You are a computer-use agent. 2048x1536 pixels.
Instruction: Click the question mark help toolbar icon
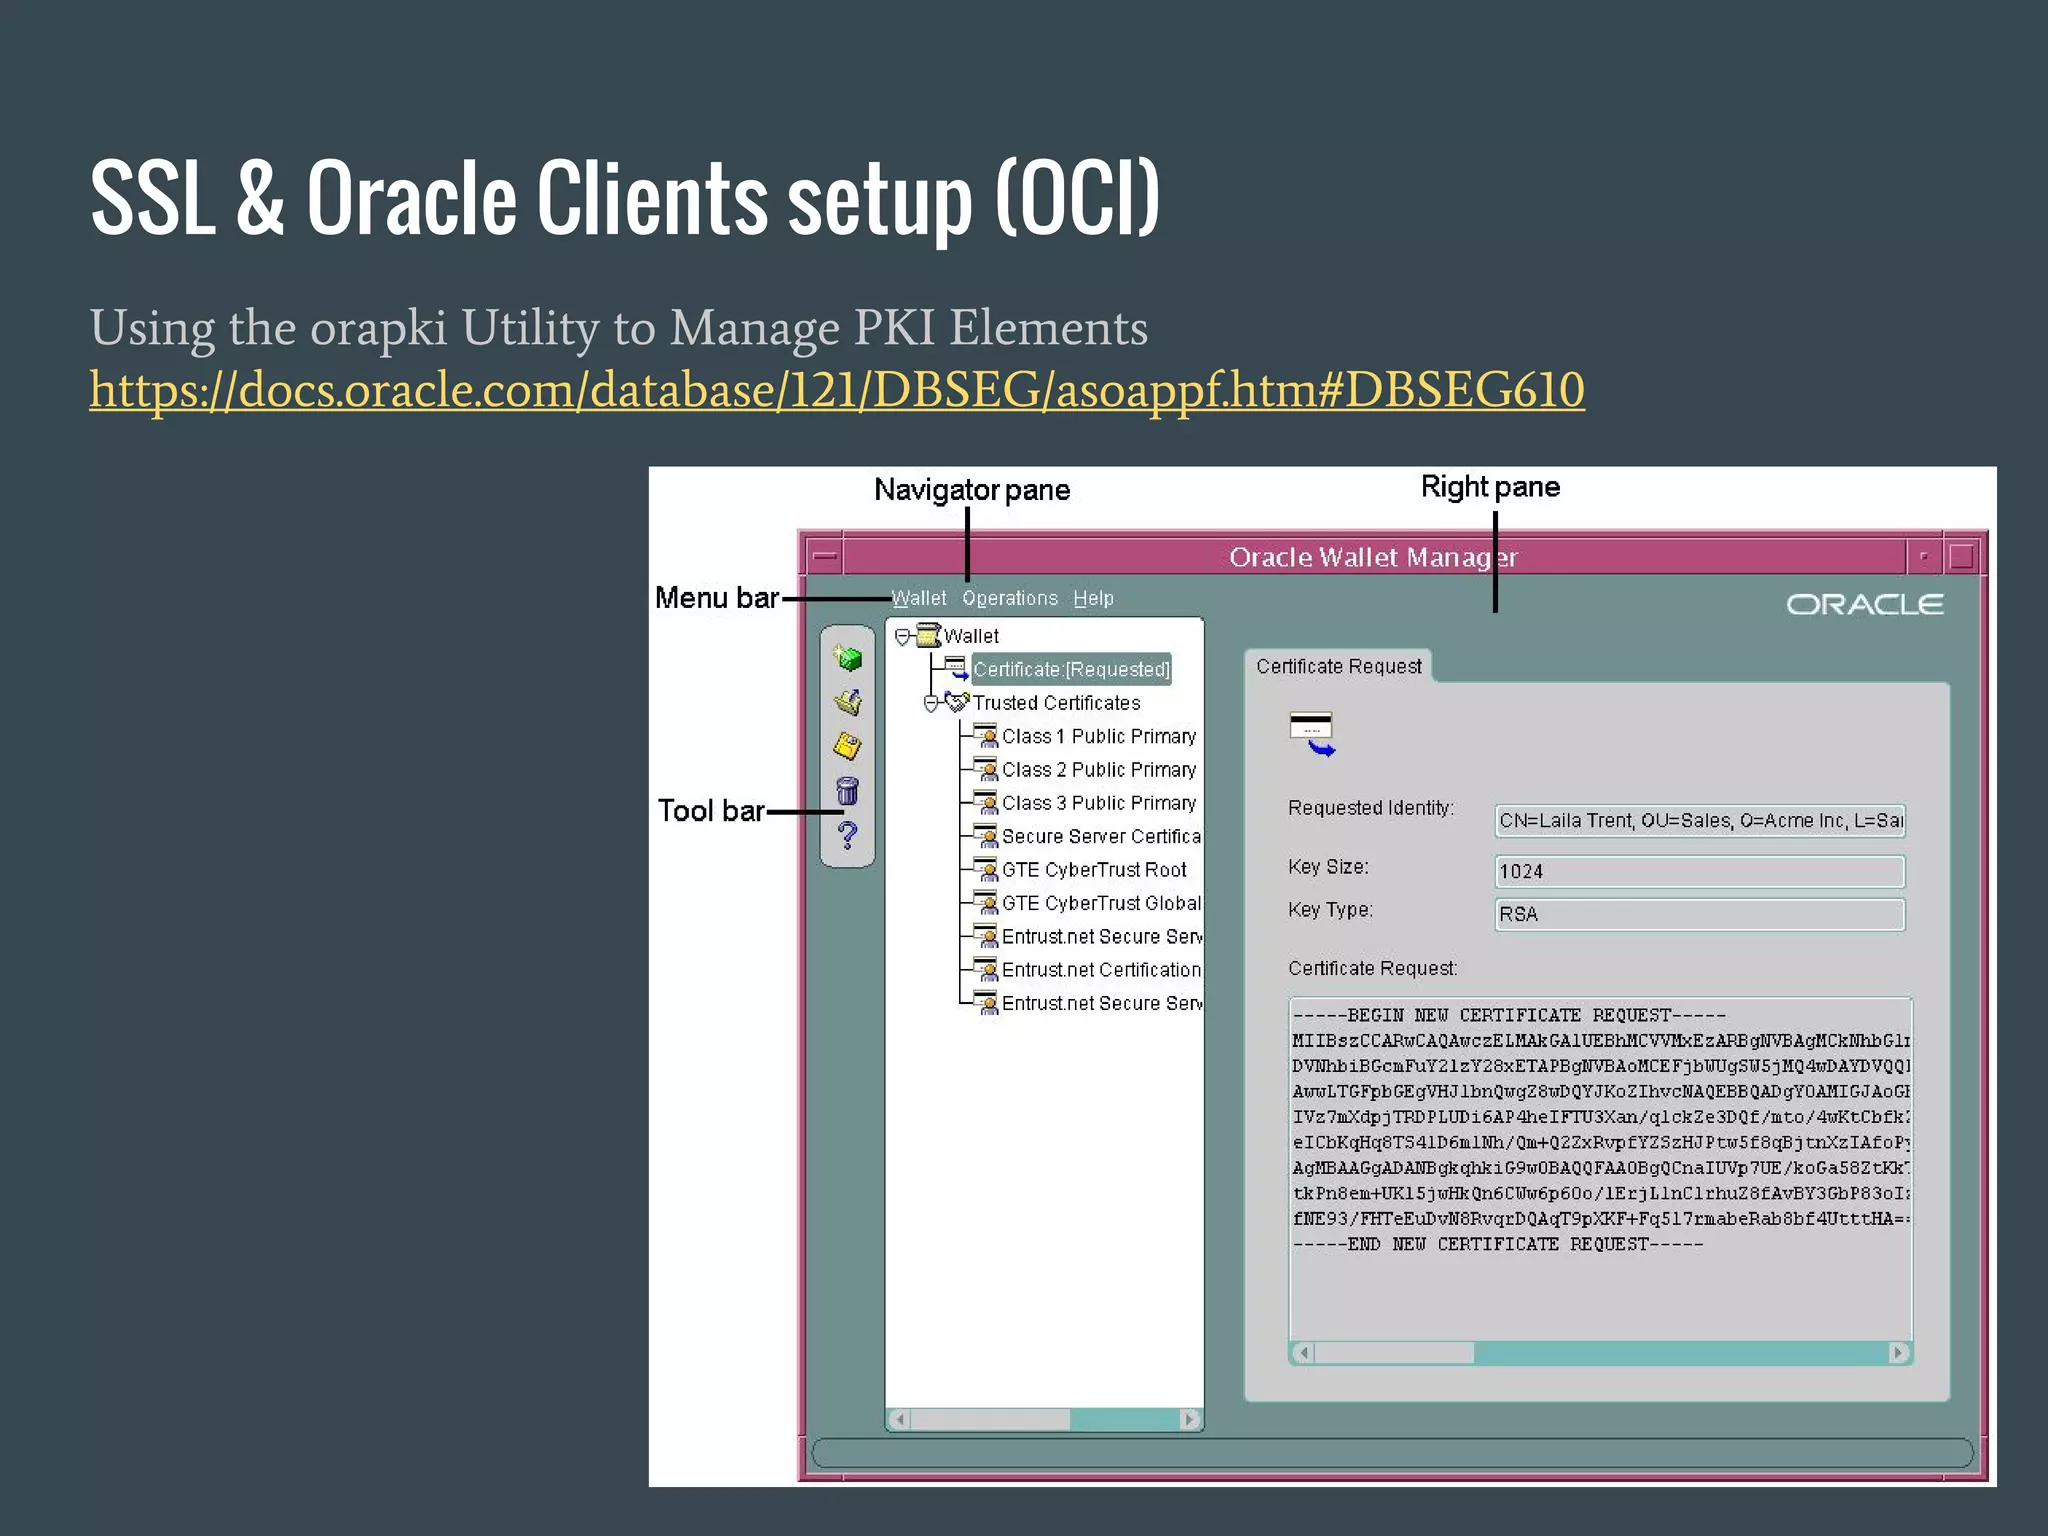(848, 835)
